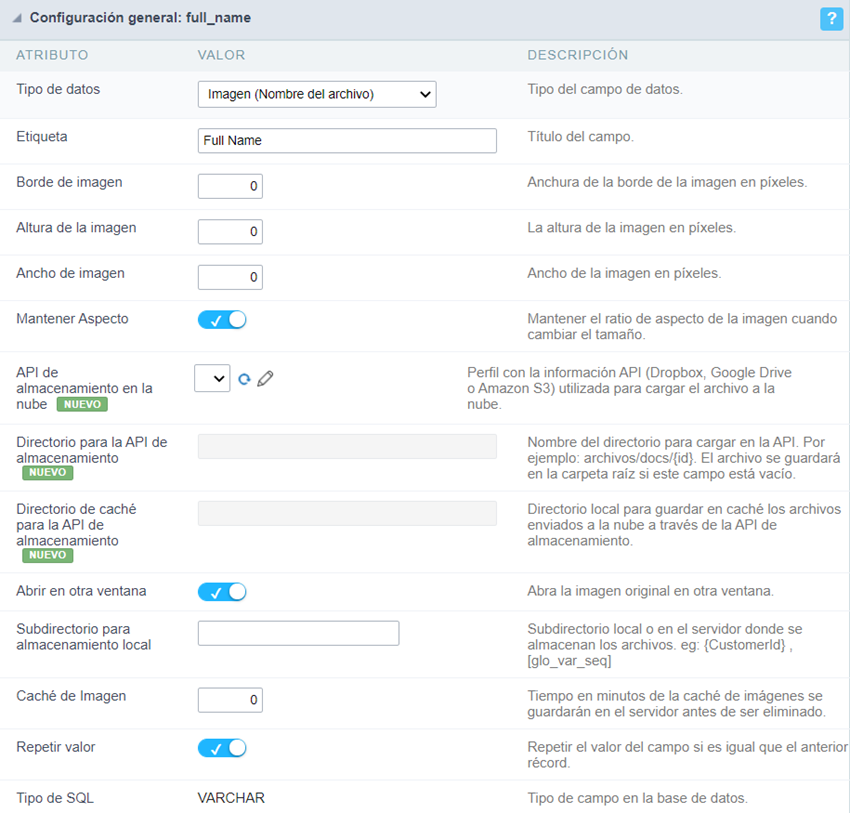This screenshot has height=813, width=850.
Task: Turn off Abrir en otra ventana
Action: 221,591
